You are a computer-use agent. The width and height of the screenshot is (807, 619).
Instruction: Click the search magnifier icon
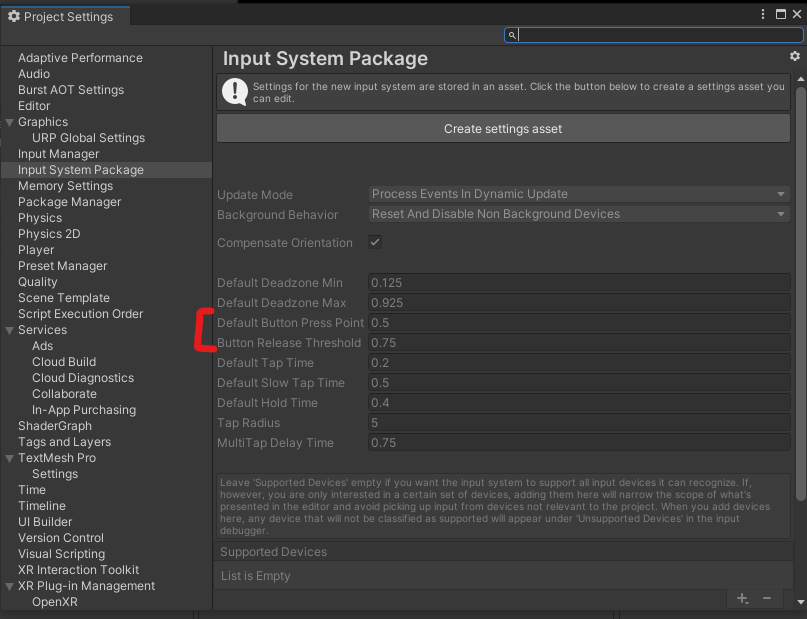coord(512,35)
